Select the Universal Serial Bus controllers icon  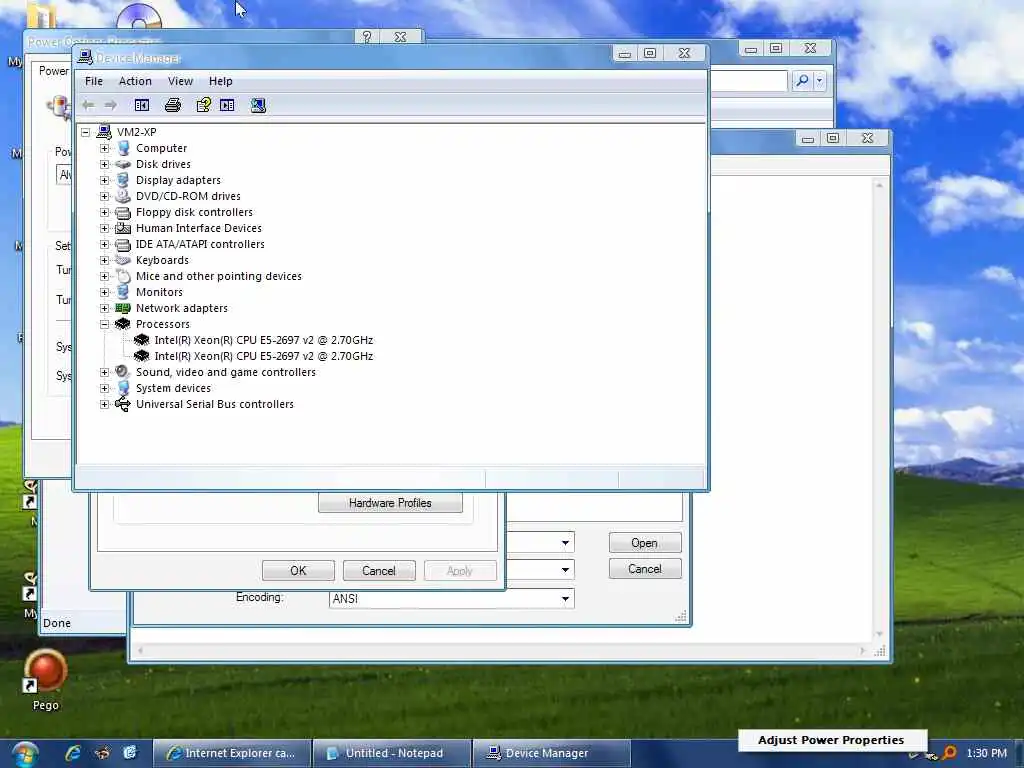point(123,404)
